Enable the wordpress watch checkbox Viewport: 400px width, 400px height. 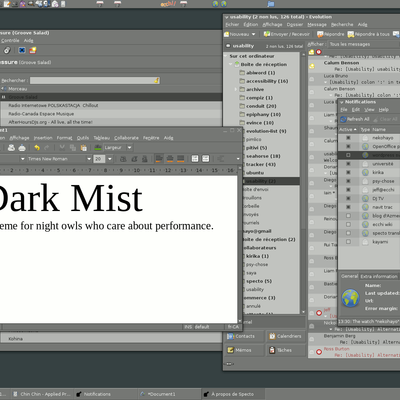click(x=348, y=155)
